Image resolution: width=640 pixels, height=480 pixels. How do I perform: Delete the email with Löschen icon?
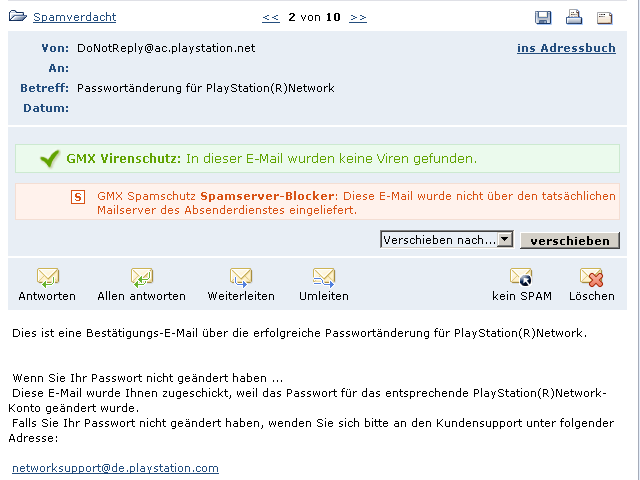[x=592, y=277]
